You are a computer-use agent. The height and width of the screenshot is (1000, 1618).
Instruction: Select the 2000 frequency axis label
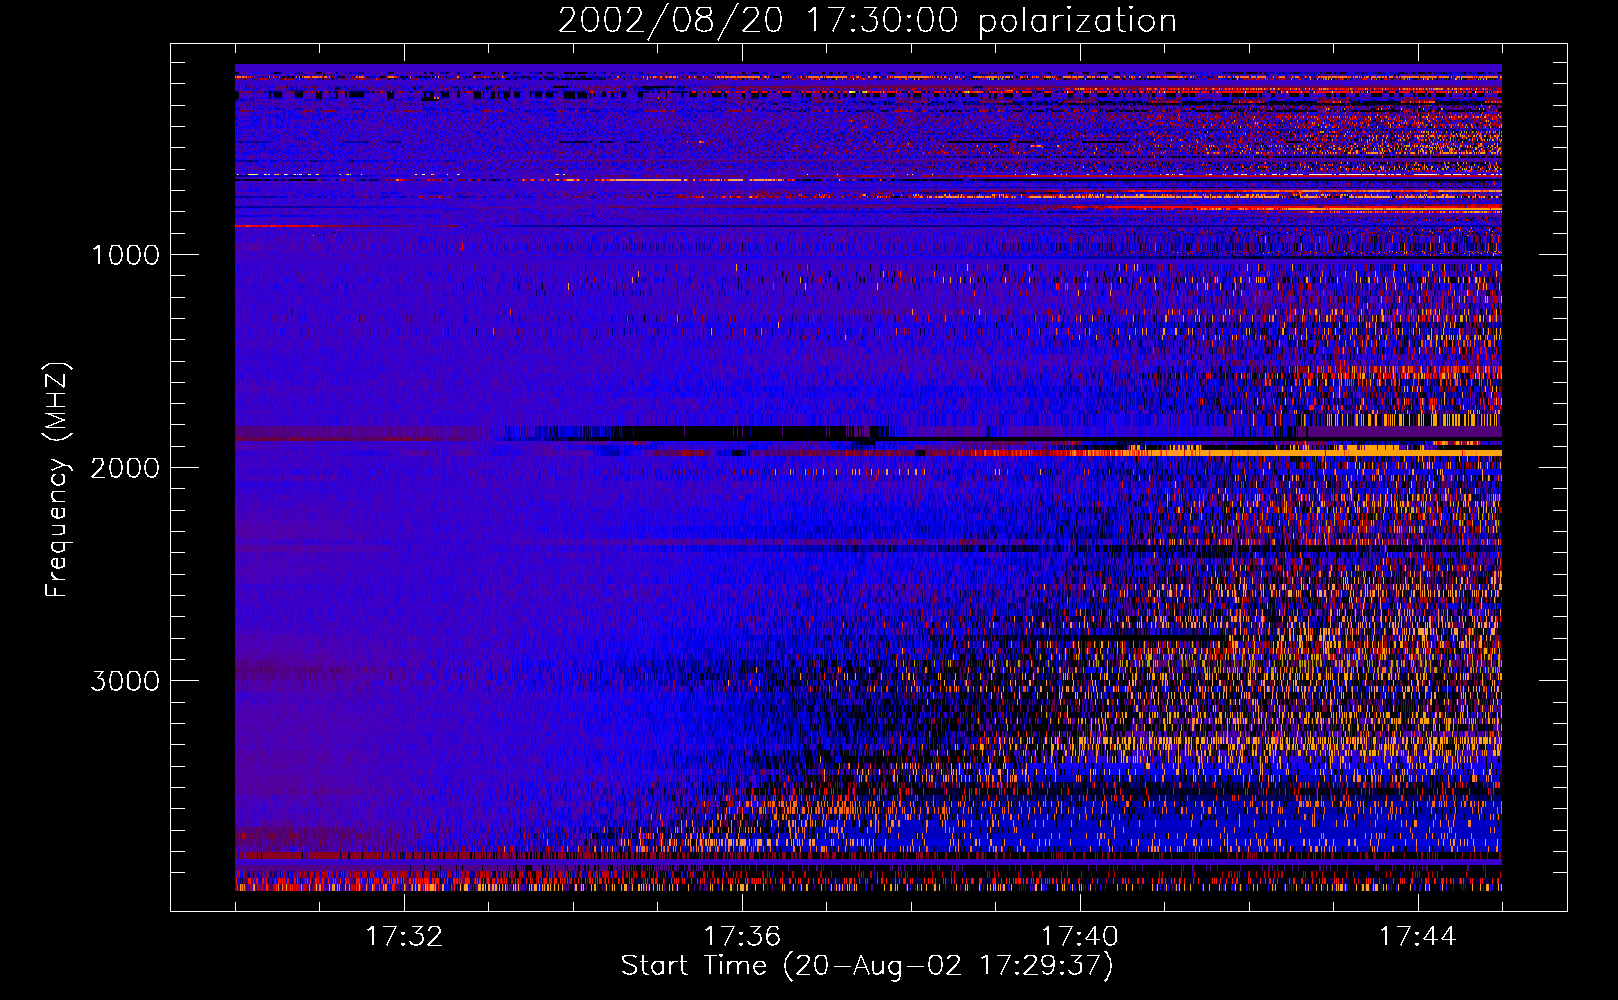(x=125, y=468)
